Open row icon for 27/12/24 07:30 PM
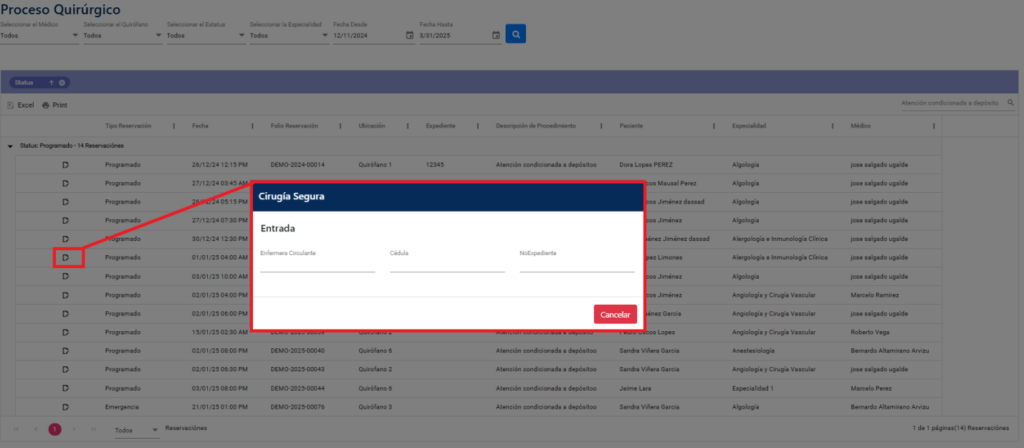 tap(65, 221)
